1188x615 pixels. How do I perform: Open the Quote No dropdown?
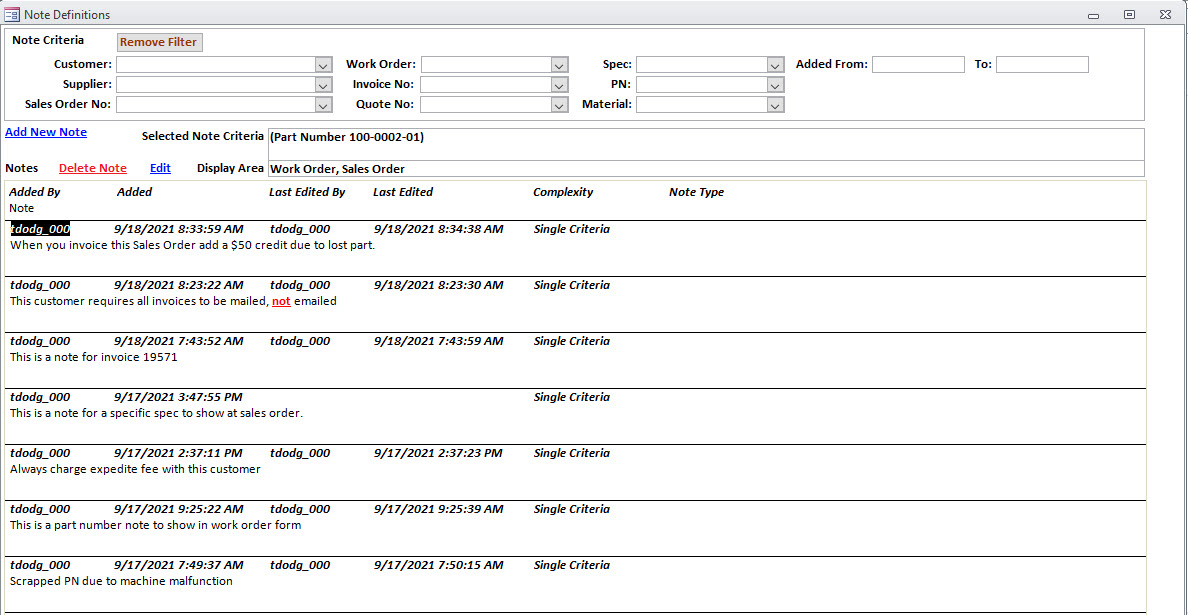tap(559, 104)
